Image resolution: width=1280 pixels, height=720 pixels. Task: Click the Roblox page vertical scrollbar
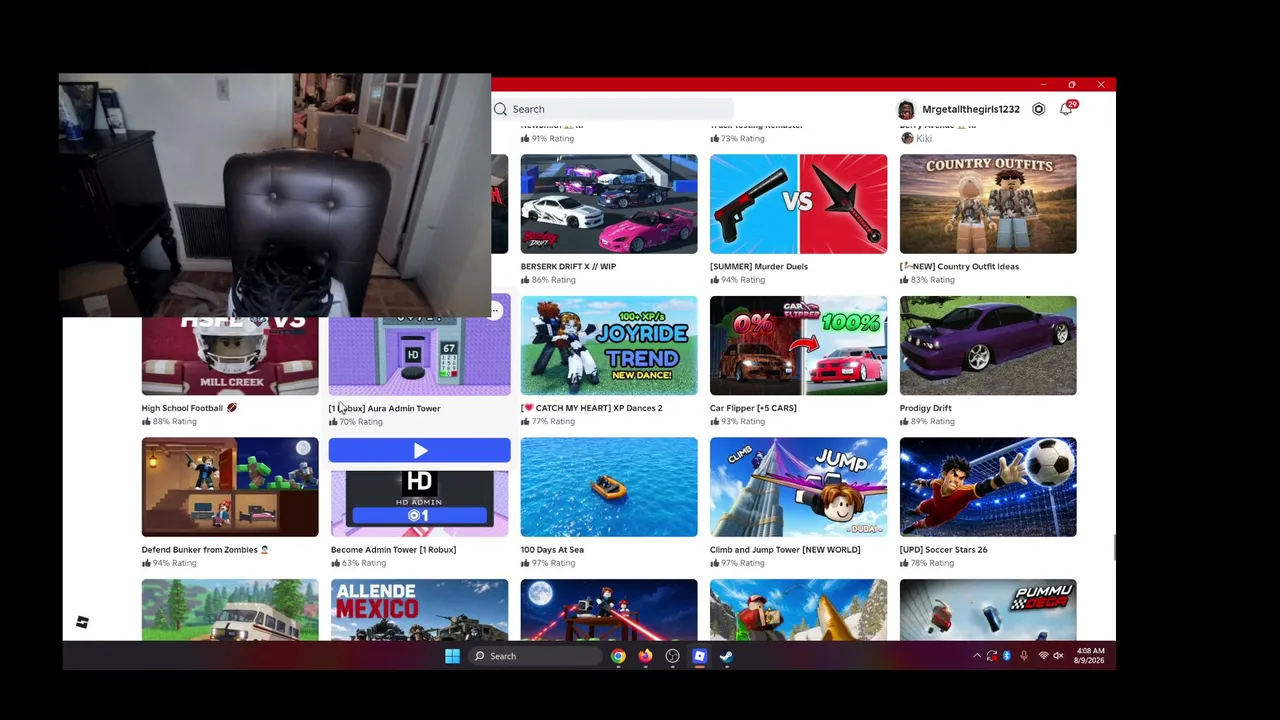(x=1113, y=548)
